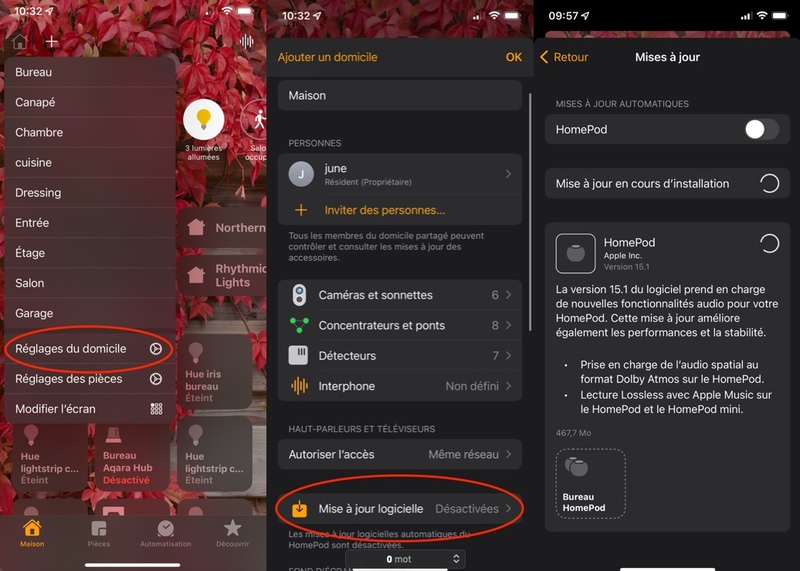Select Dressing in the rooms menu
The width and height of the screenshot is (800, 571).
90,192
